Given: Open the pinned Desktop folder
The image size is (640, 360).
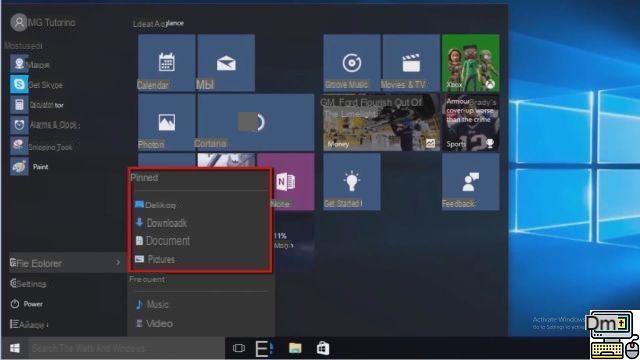Looking at the screenshot, I should (155, 205).
